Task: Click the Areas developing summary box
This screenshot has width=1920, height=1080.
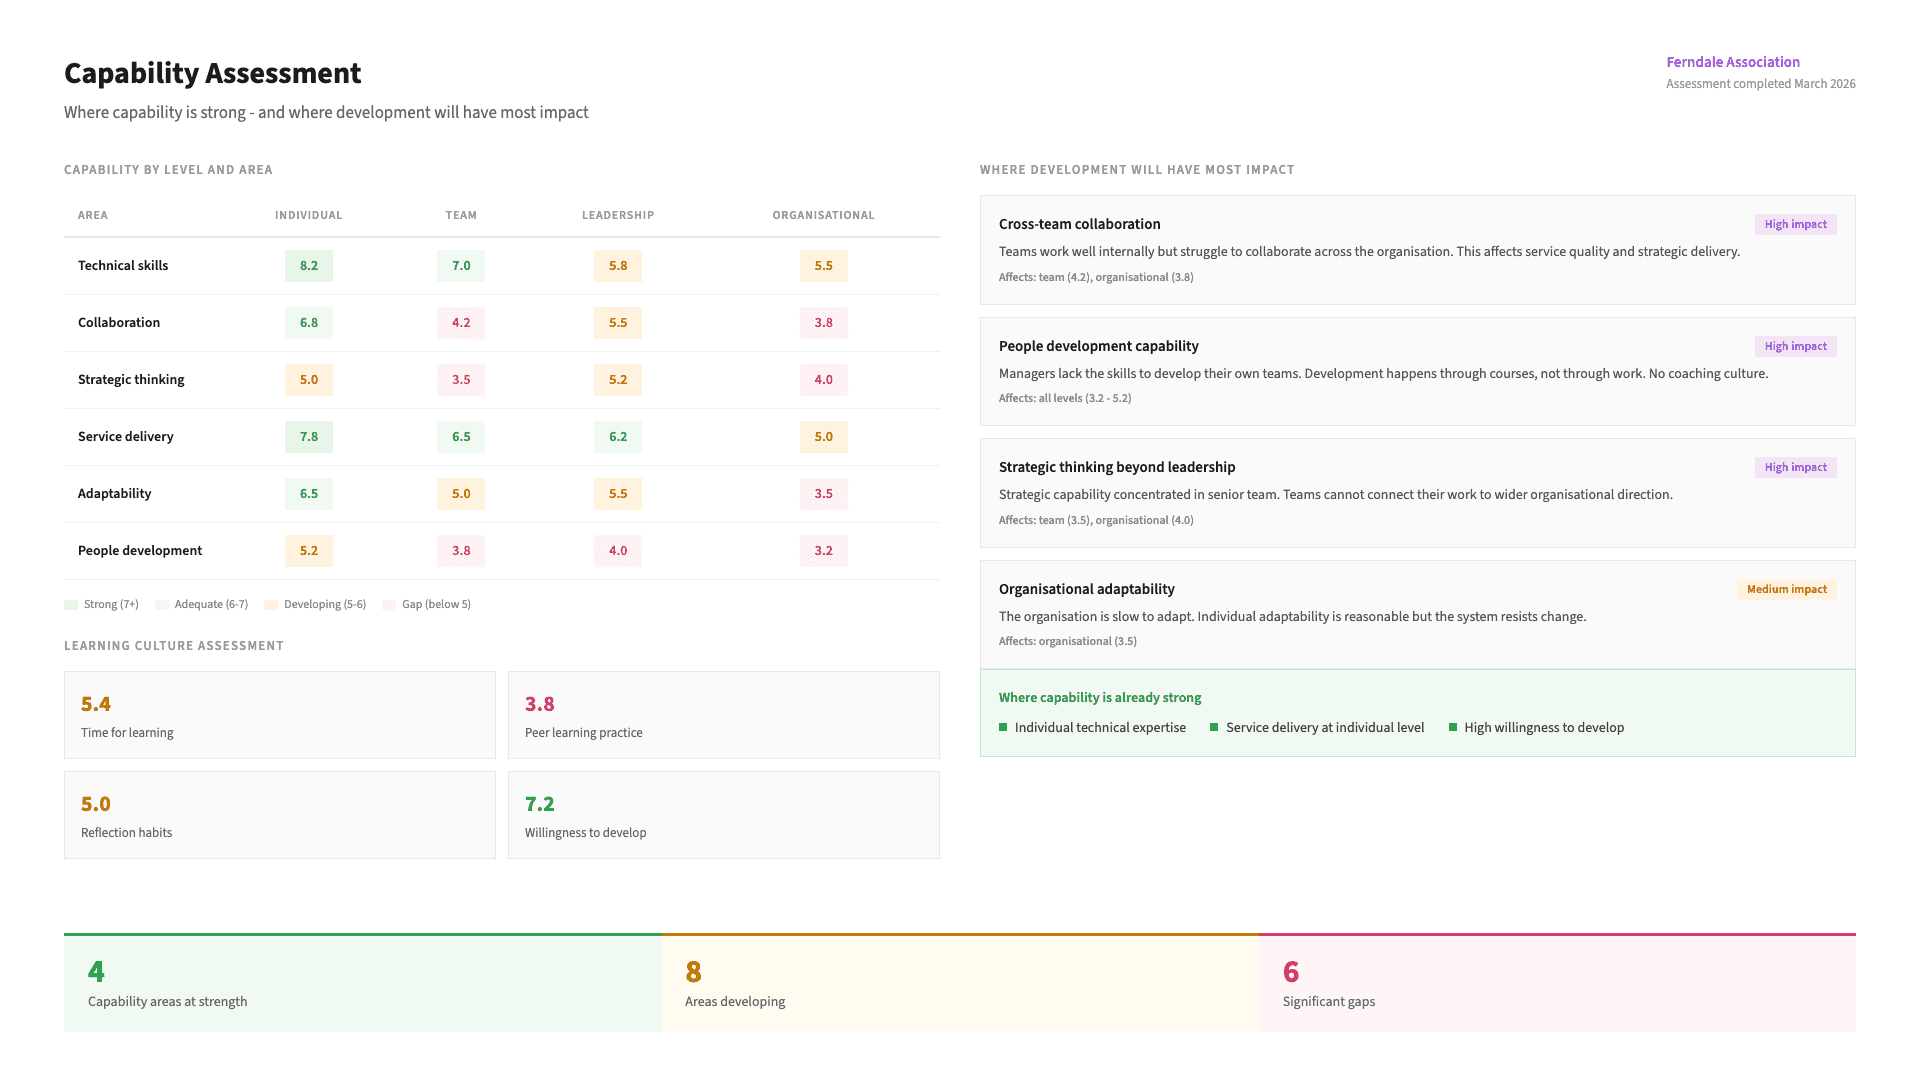Action: [x=959, y=984]
